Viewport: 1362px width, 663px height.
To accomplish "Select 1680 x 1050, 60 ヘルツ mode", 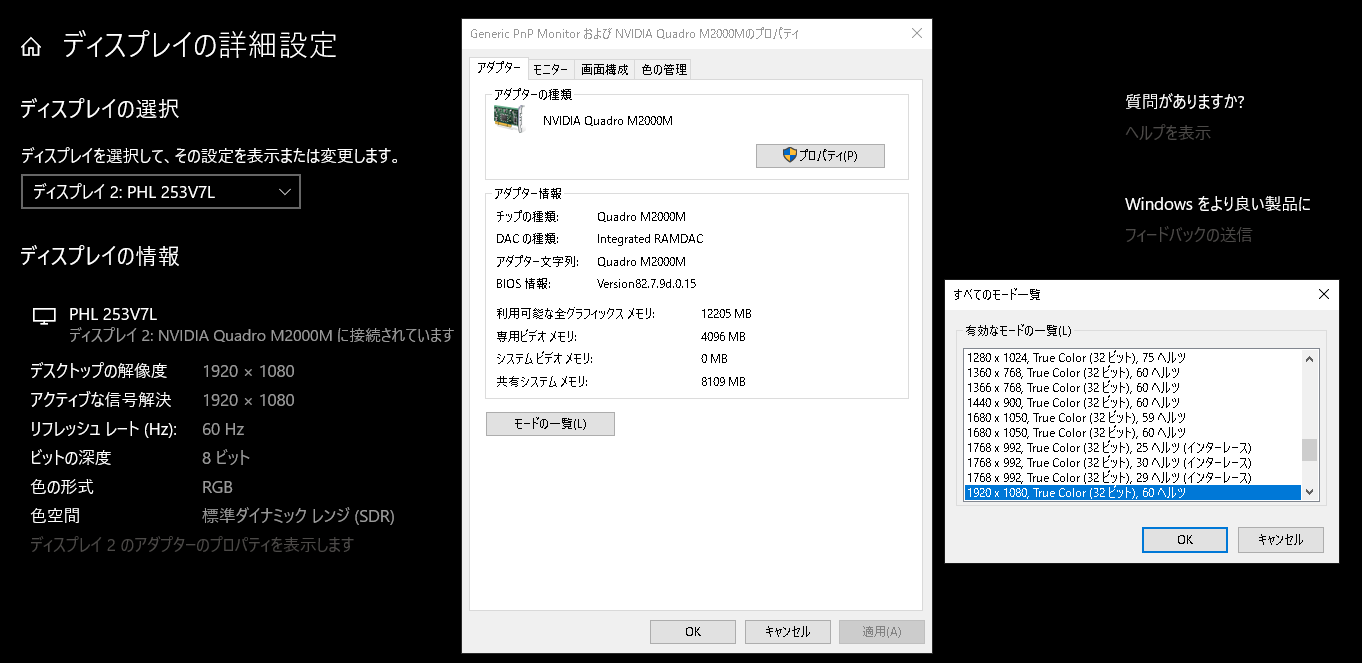I will point(1132,432).
